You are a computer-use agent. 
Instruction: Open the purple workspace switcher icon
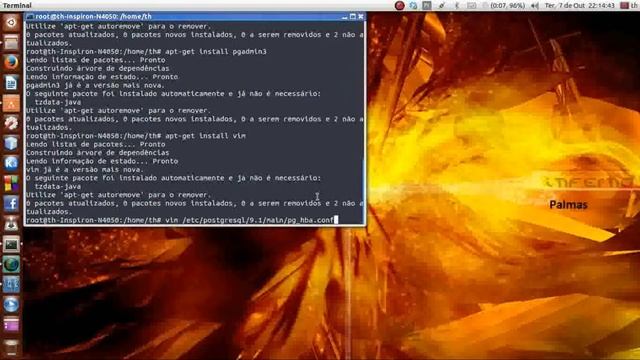[11, 325]
